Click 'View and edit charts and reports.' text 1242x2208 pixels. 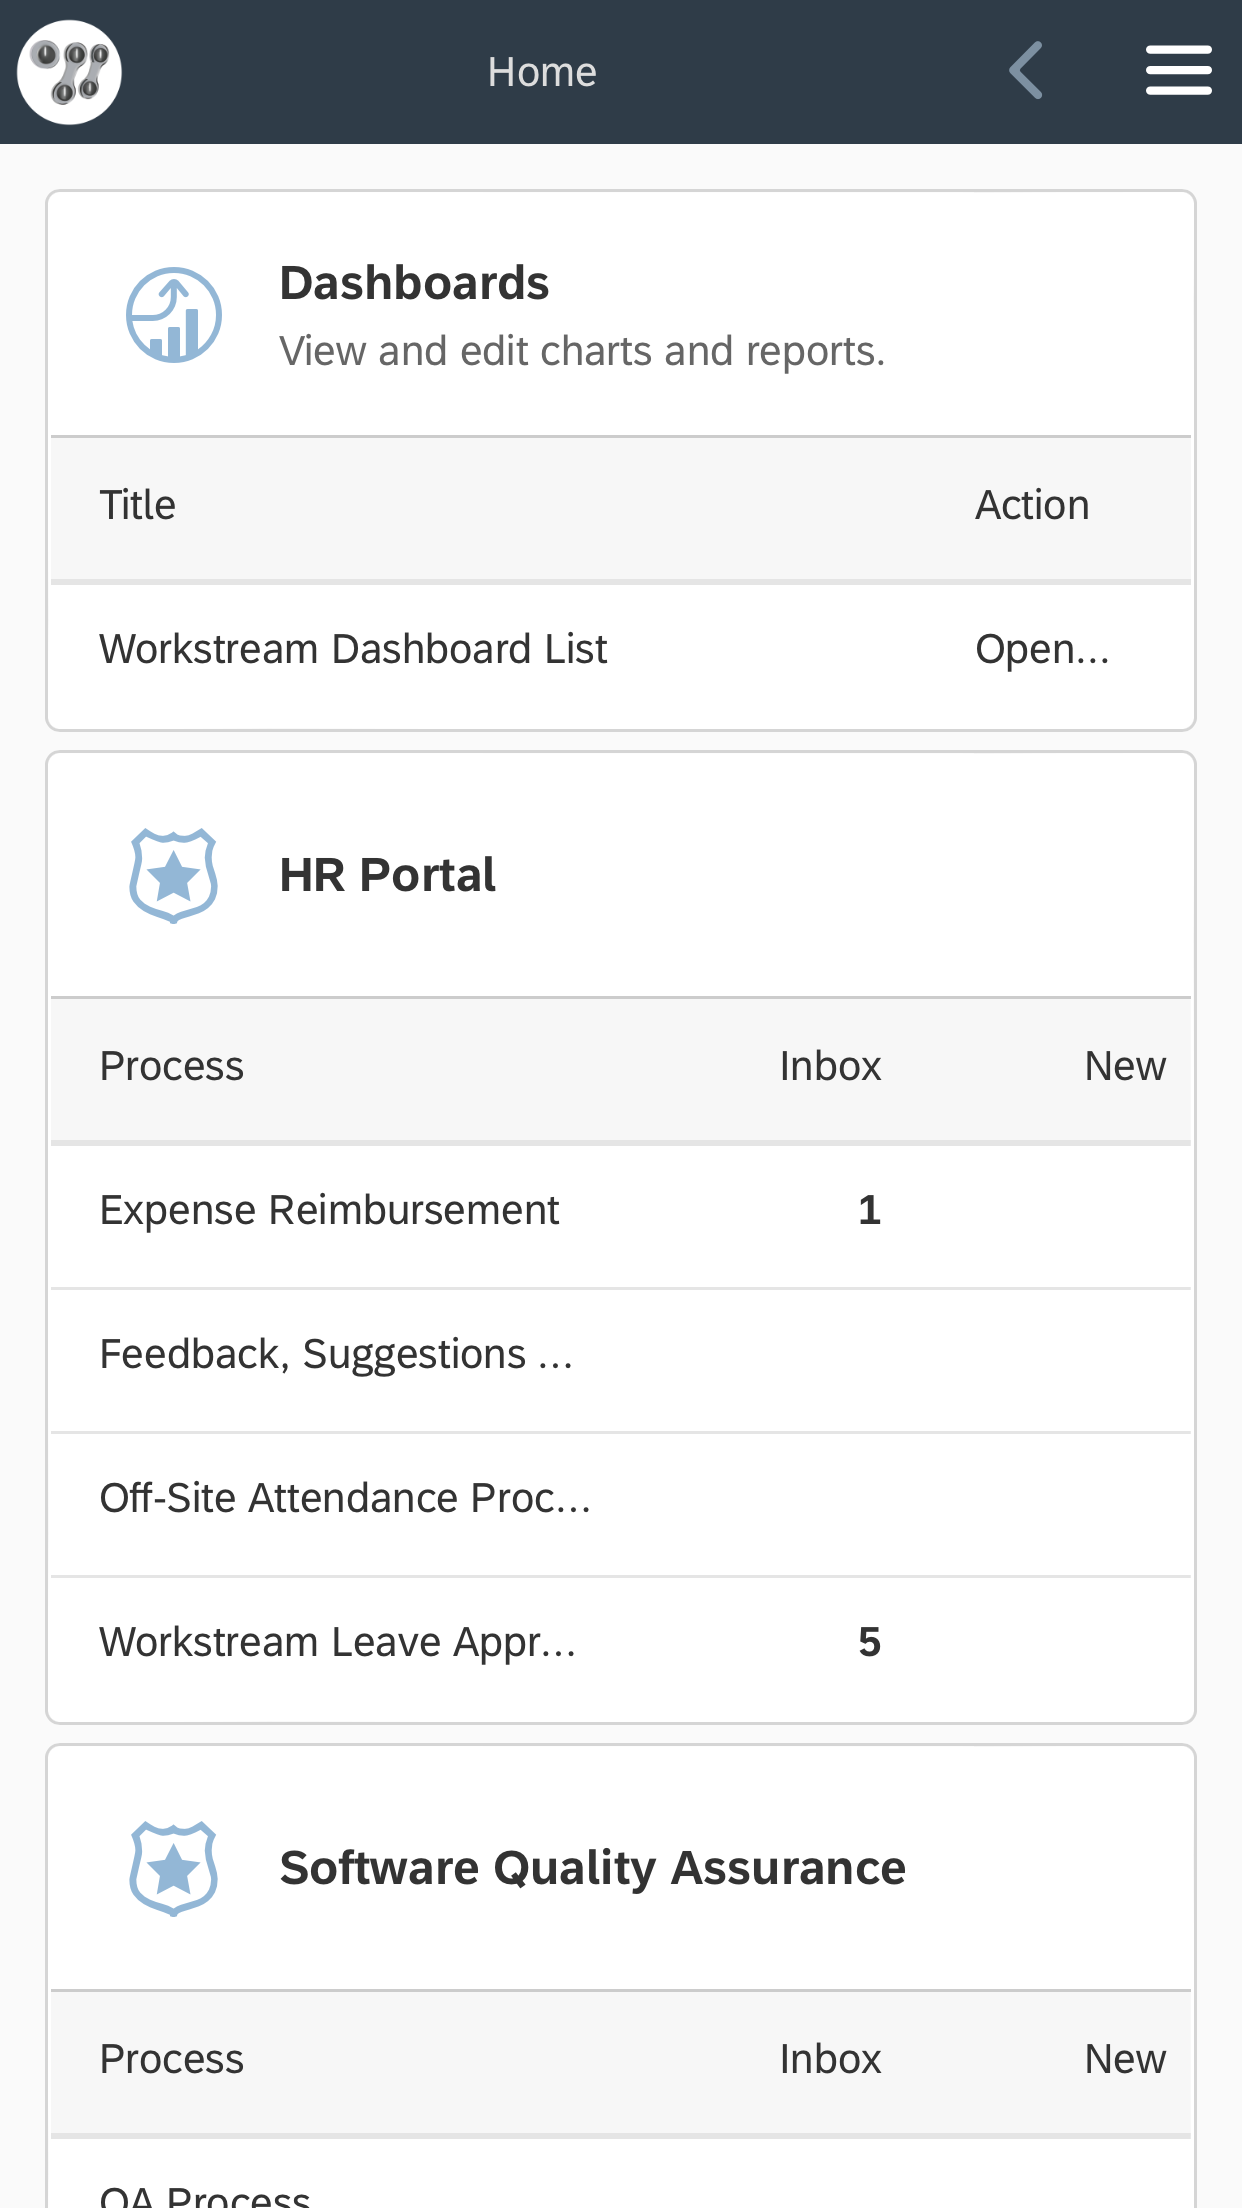click(x=582, y=351)
